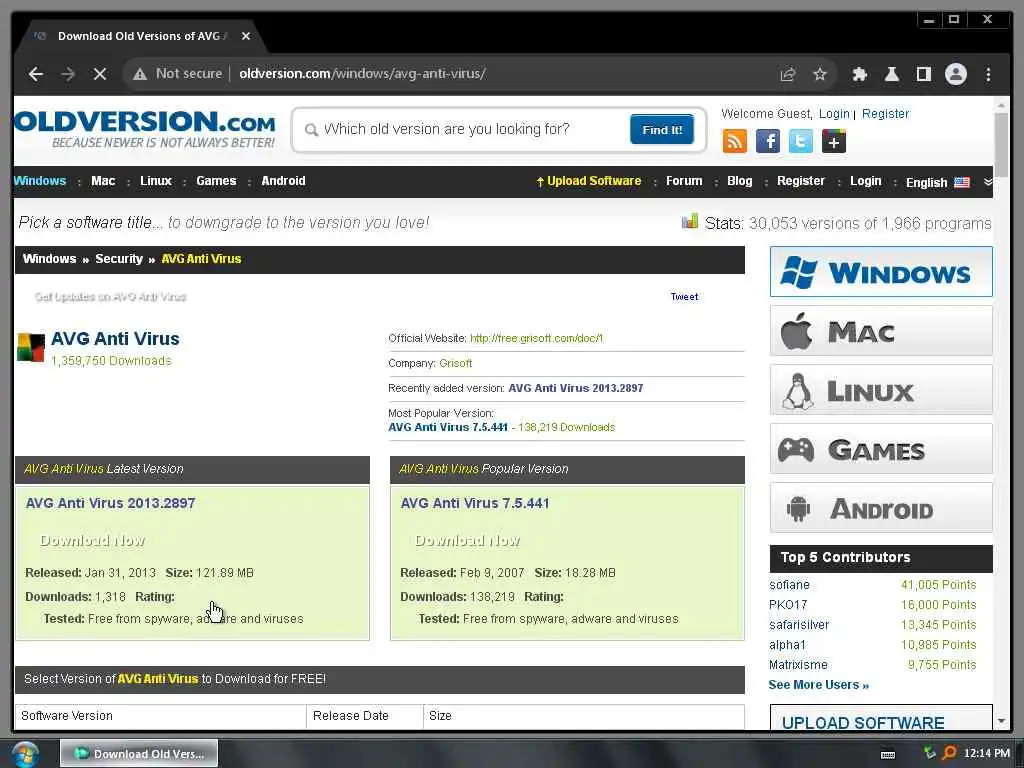Open the Games controller banner

(881, 449)
